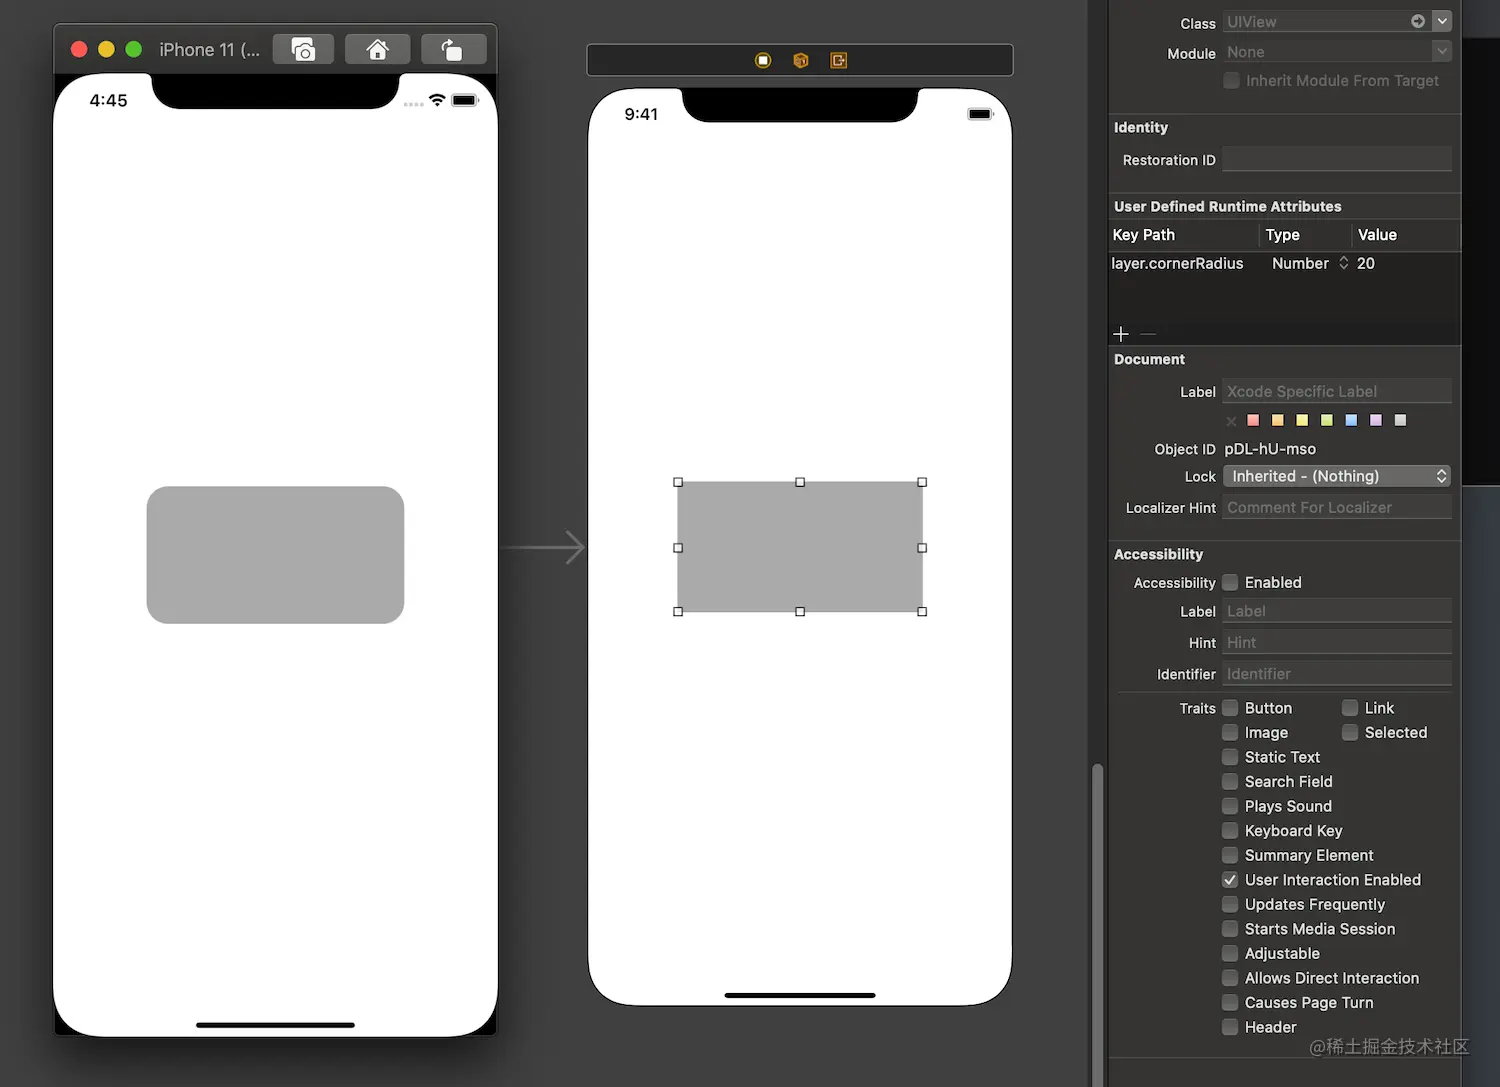Enable the Accessibility Enabled checkbox
Viewport: 1500px width, 1087px height.
click(x=1231, y=582)
